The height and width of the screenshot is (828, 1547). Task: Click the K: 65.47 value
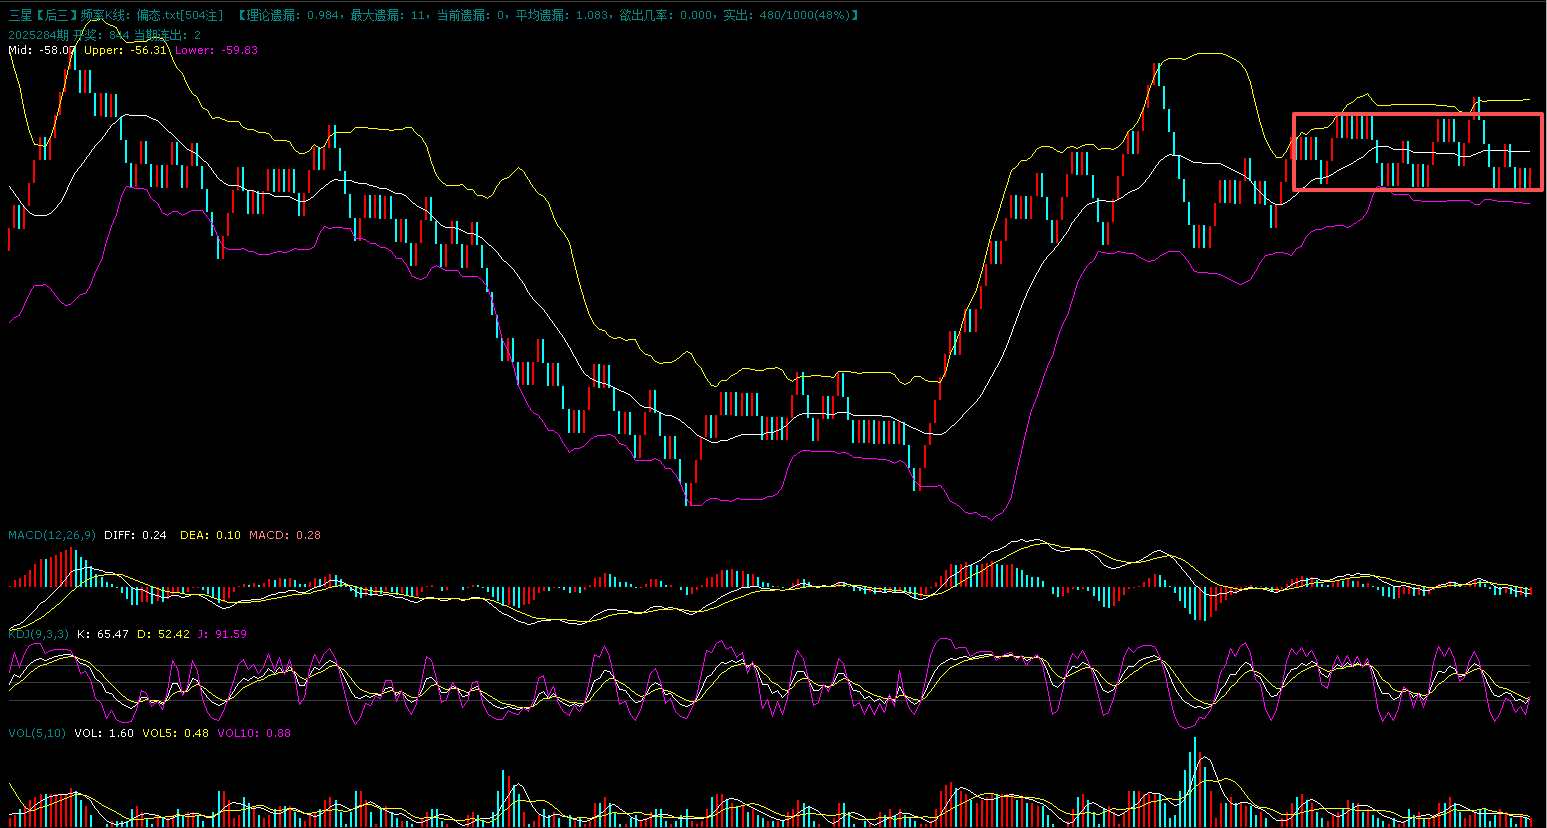(x=103, y=634)
